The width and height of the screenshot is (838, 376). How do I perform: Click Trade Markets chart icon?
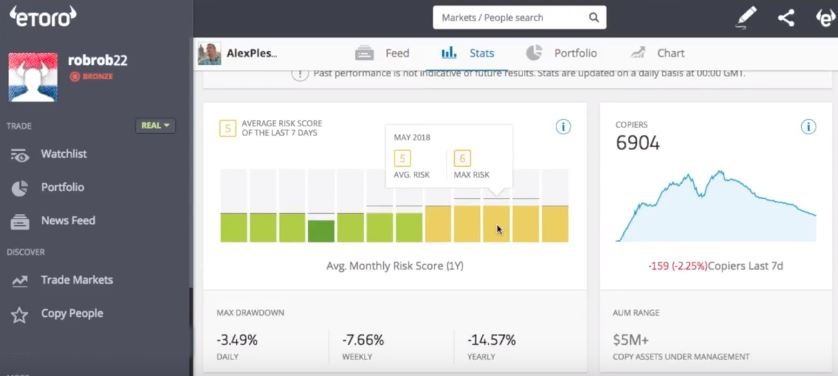click(x=20, y=280)
